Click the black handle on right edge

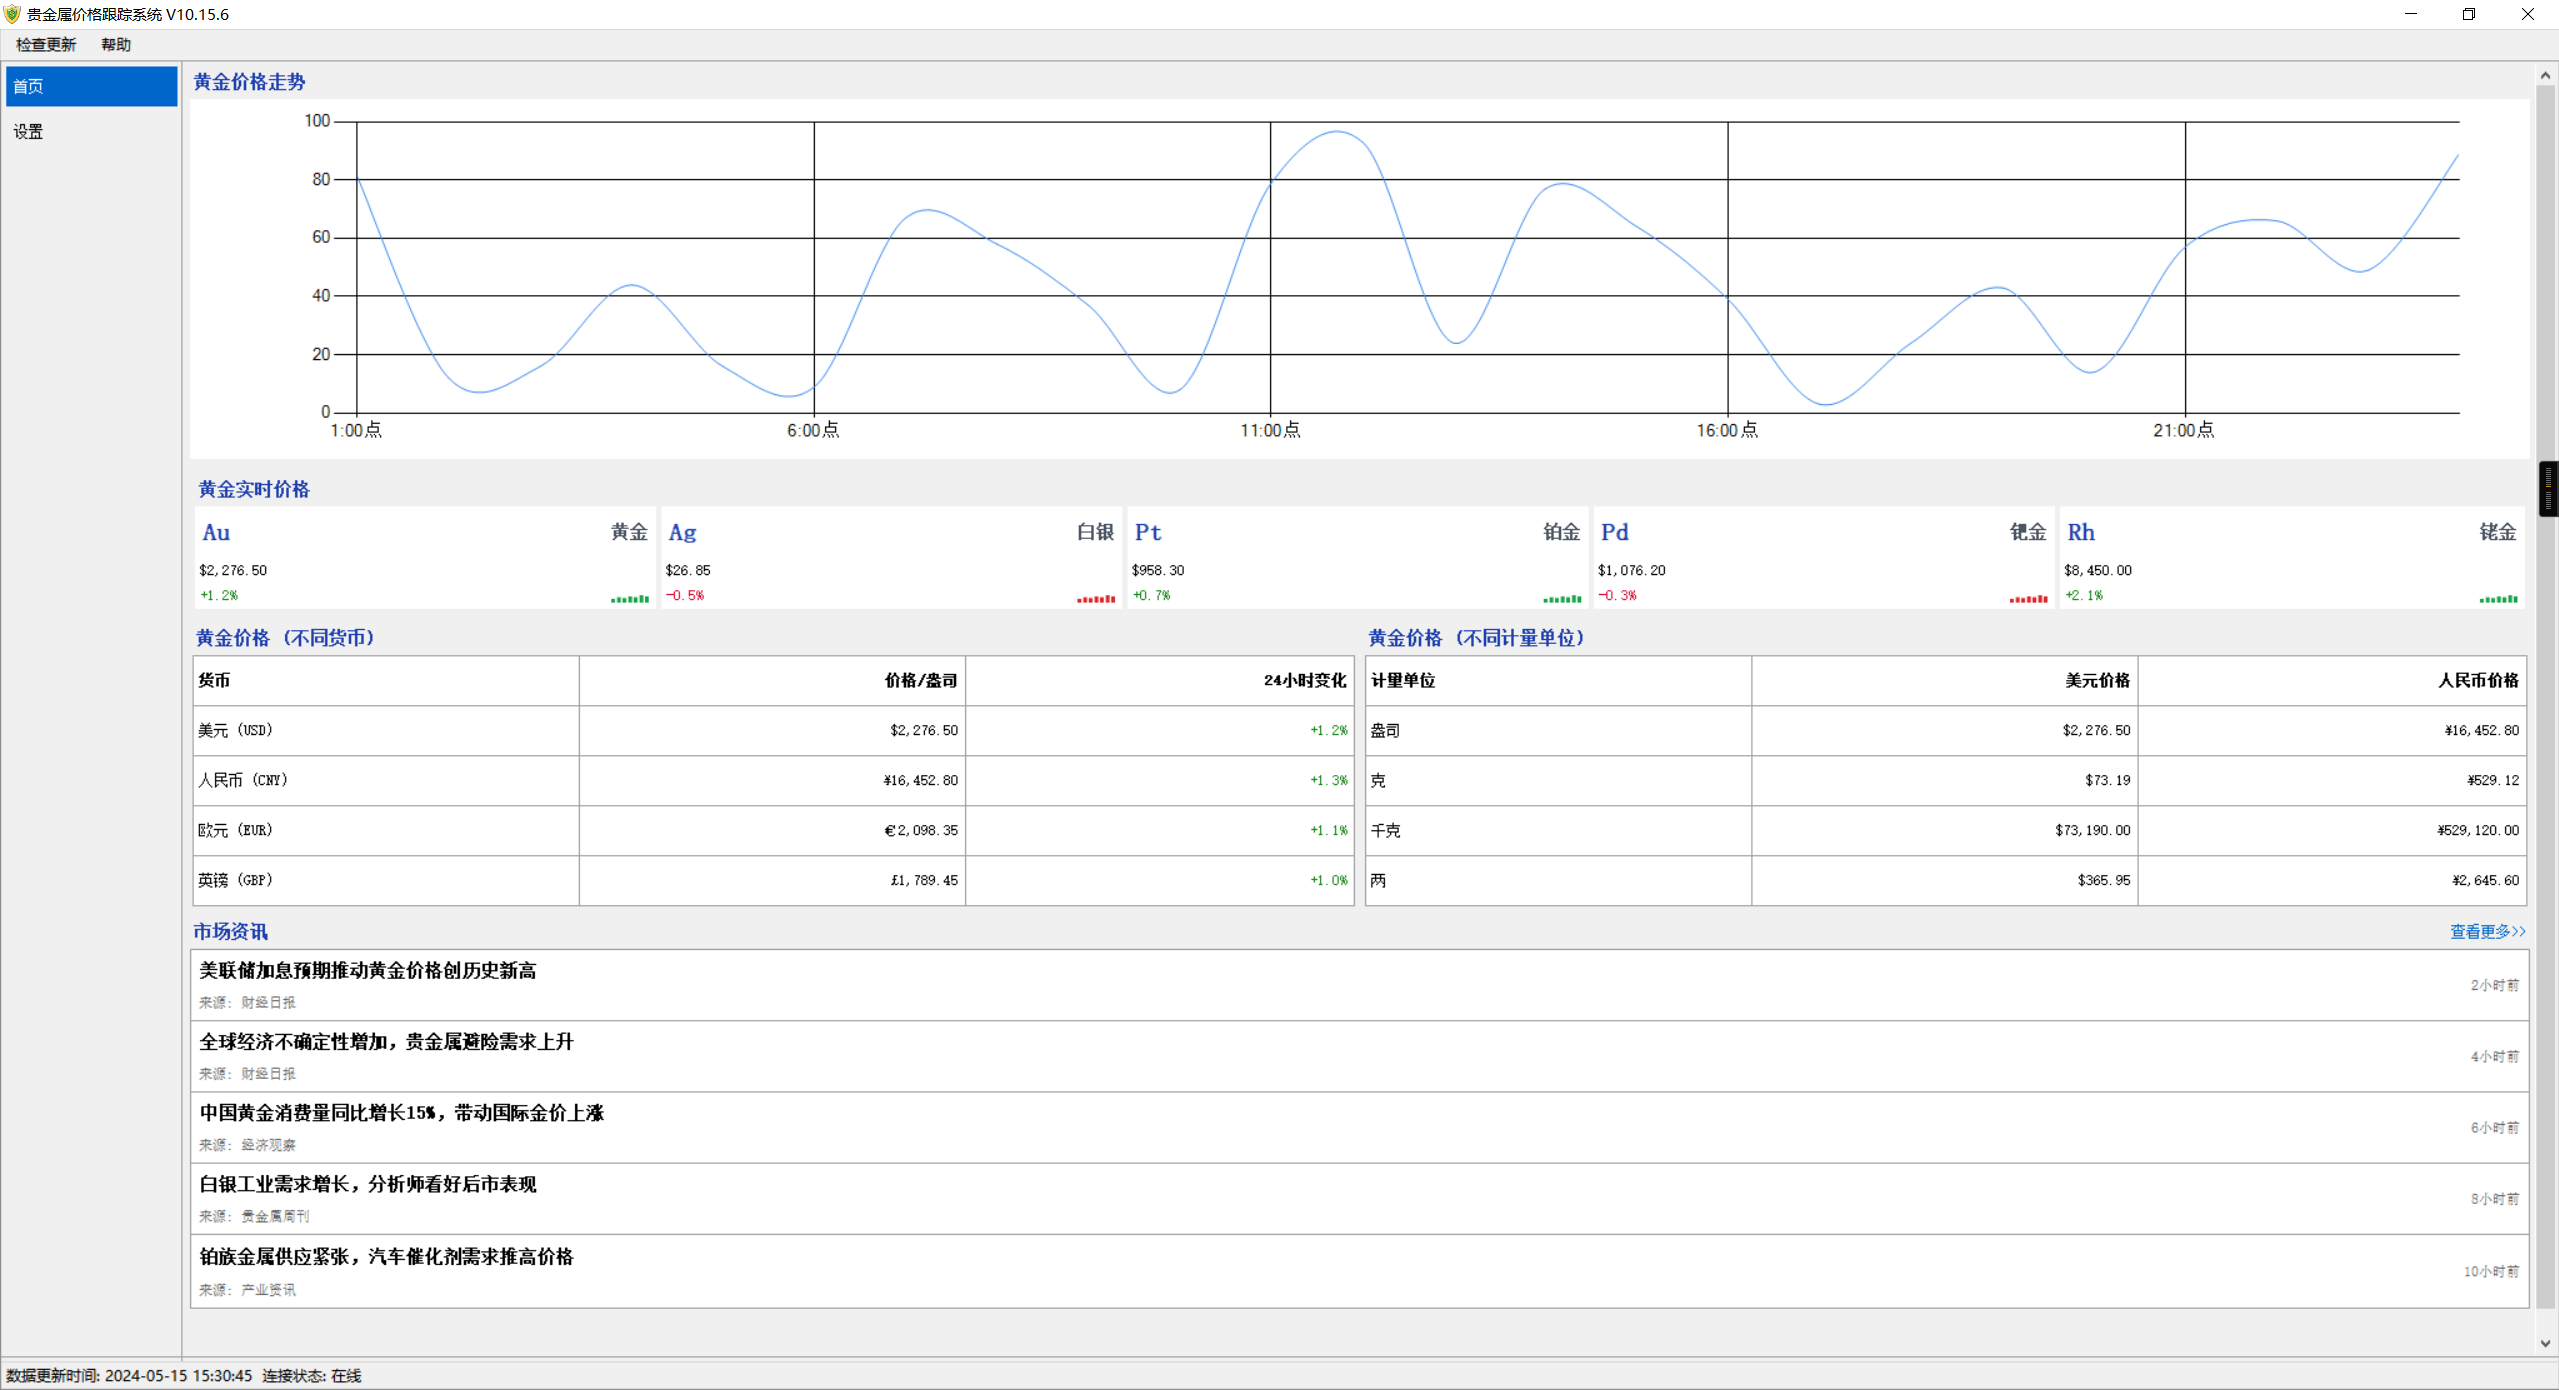(x=2549, y=488)
